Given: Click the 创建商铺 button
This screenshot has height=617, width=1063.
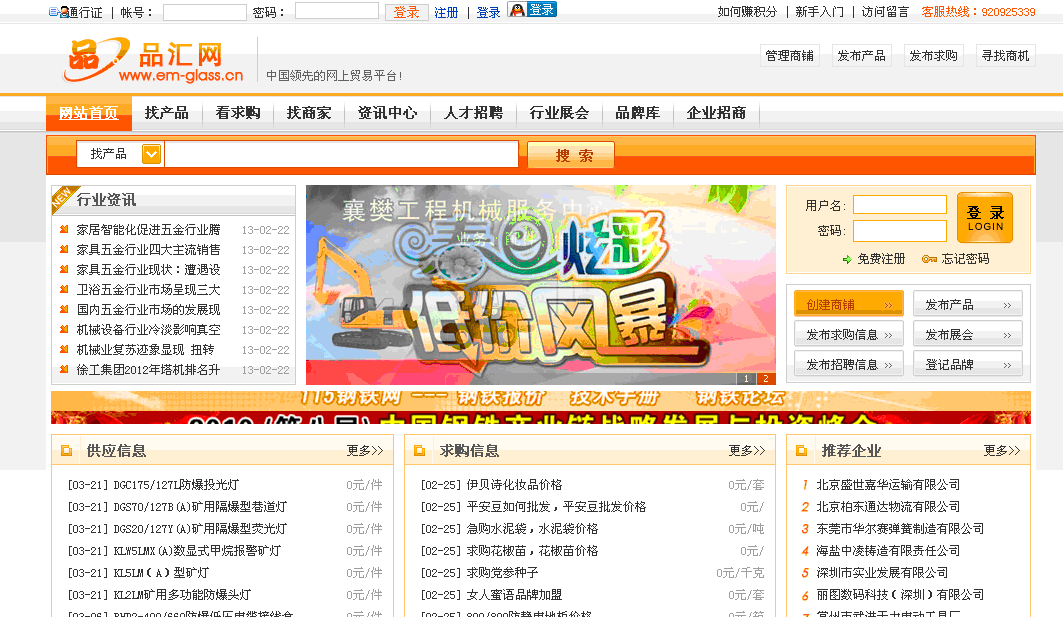Looking at the screenshot, I should pos(848,304).
